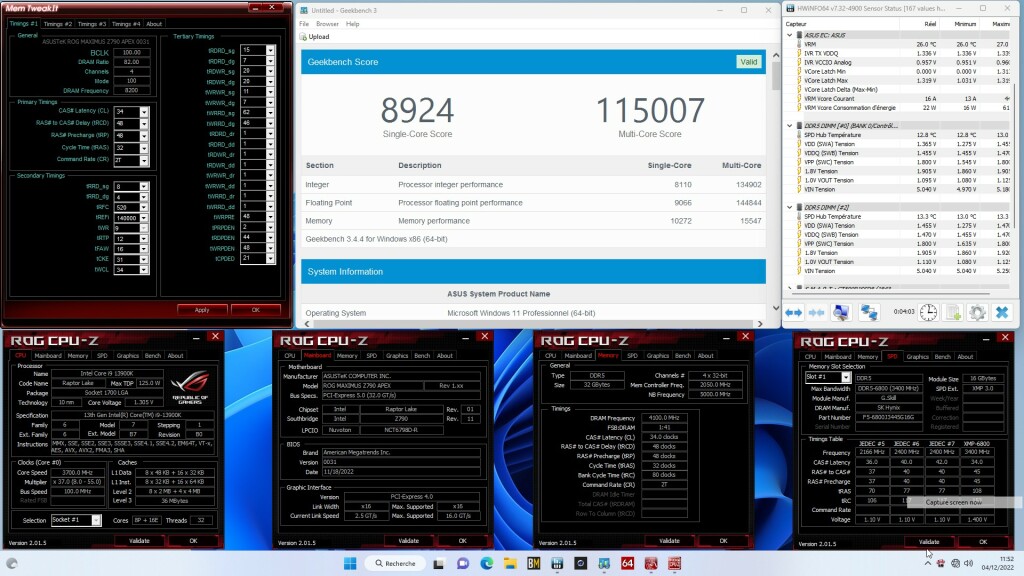The width and height of the screenshot is (1024, 576).
Task: Switch to Timings #2 tab
Action: point(57,24)
